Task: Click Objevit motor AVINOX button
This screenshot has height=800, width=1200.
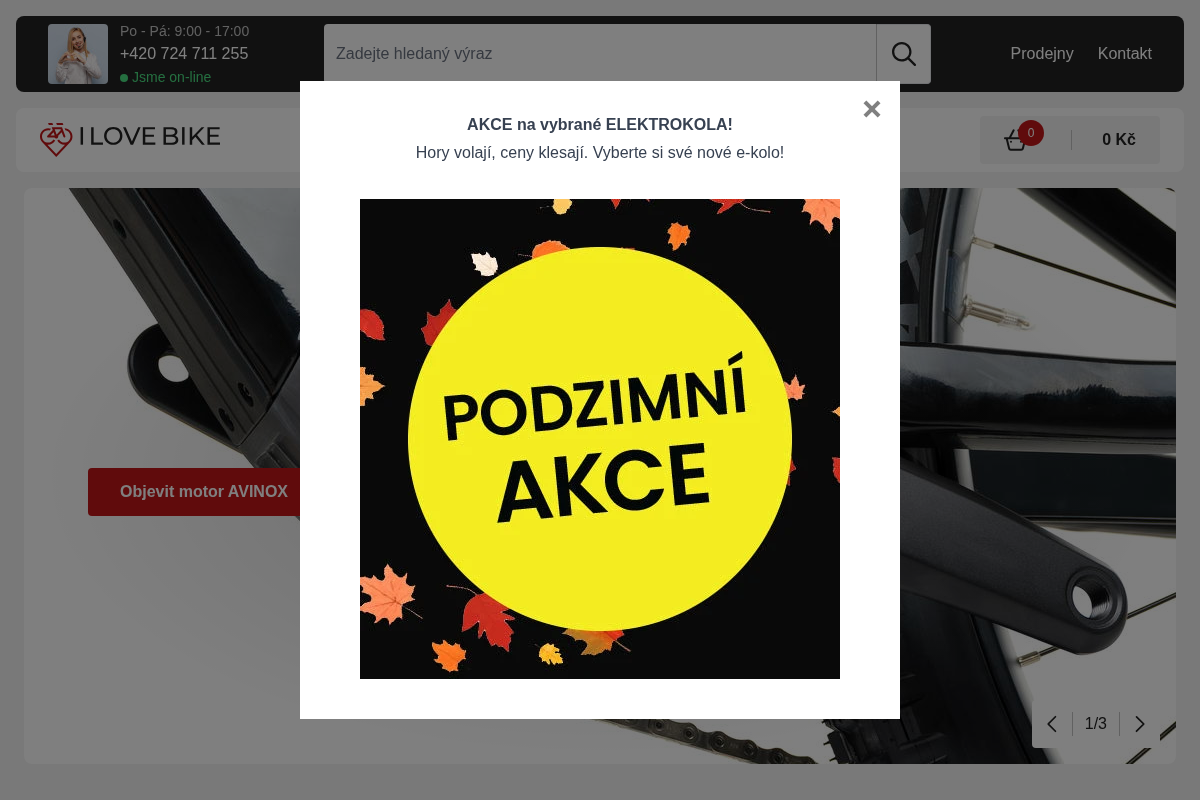Action: point(194,492)
